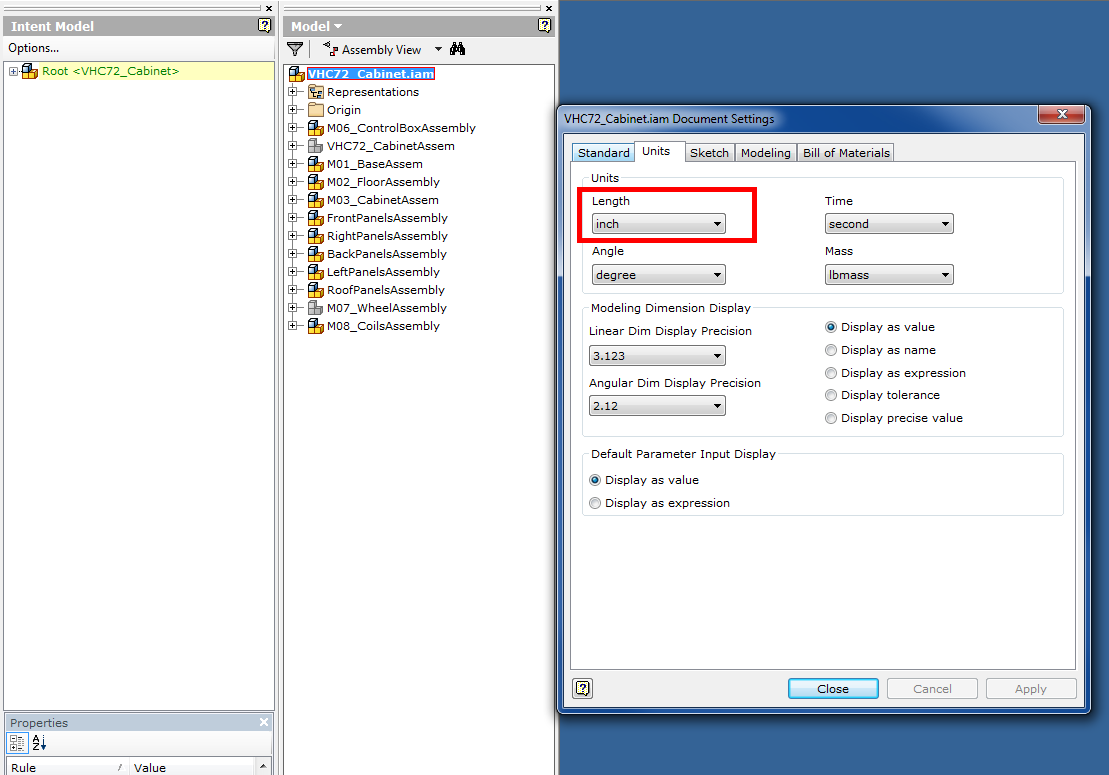Click the Apply button

tap(1030, 688)
